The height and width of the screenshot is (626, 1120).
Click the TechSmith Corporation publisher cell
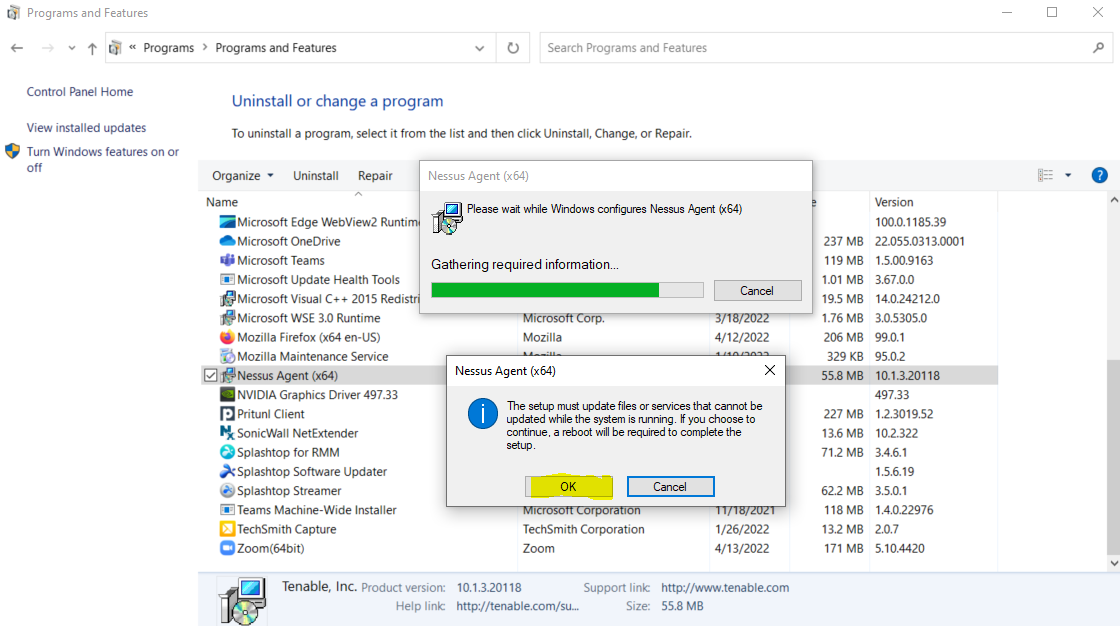click(584, 530)
